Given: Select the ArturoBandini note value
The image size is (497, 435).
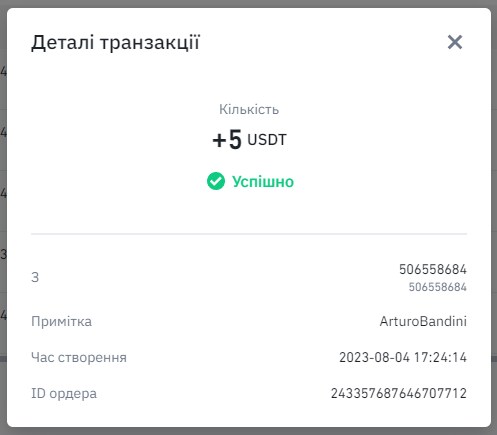Looking at the screenshot, I should 423,321.
